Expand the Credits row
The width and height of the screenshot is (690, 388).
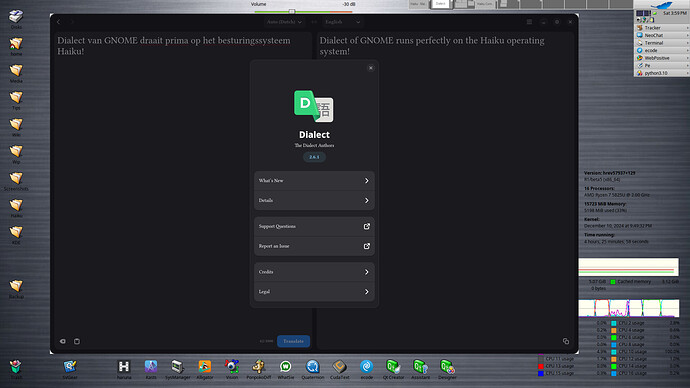pos(314,272)
